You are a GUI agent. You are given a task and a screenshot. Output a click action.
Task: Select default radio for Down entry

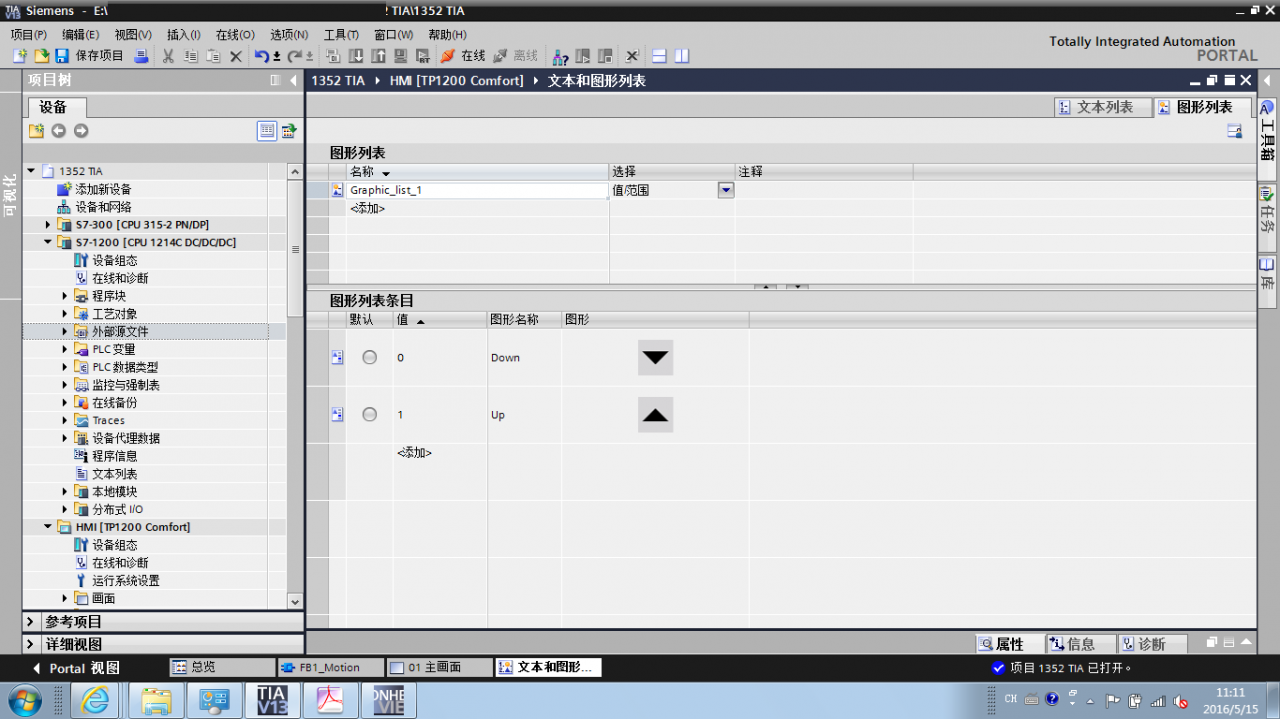[370, 357]
